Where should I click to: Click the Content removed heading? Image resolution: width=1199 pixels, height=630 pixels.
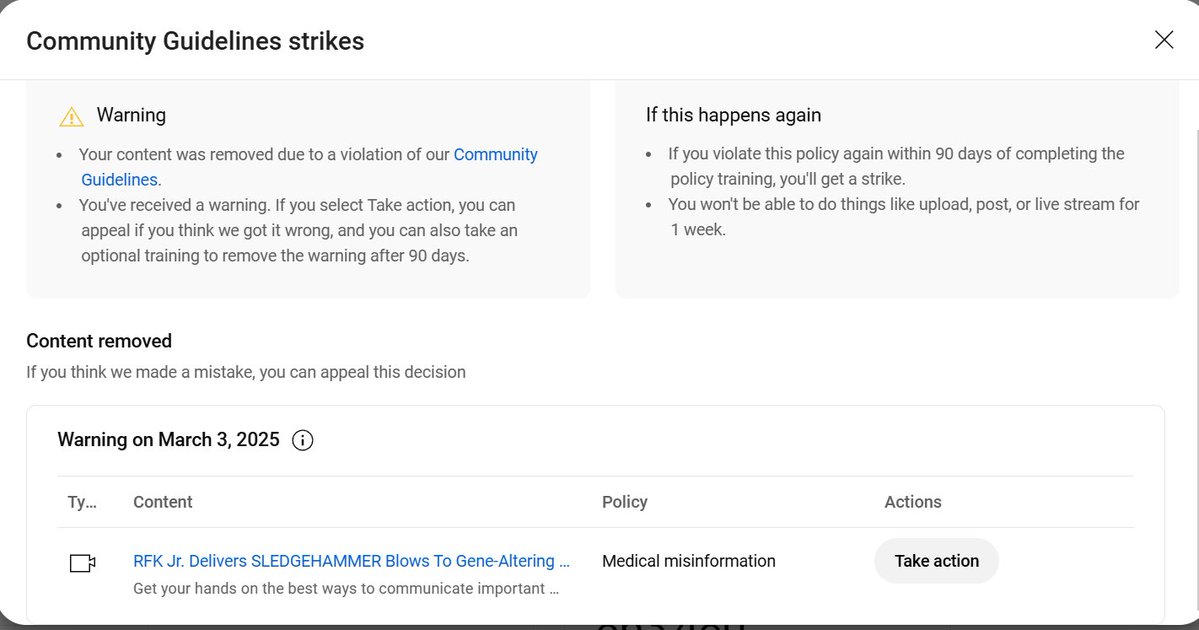click(99, 341)
